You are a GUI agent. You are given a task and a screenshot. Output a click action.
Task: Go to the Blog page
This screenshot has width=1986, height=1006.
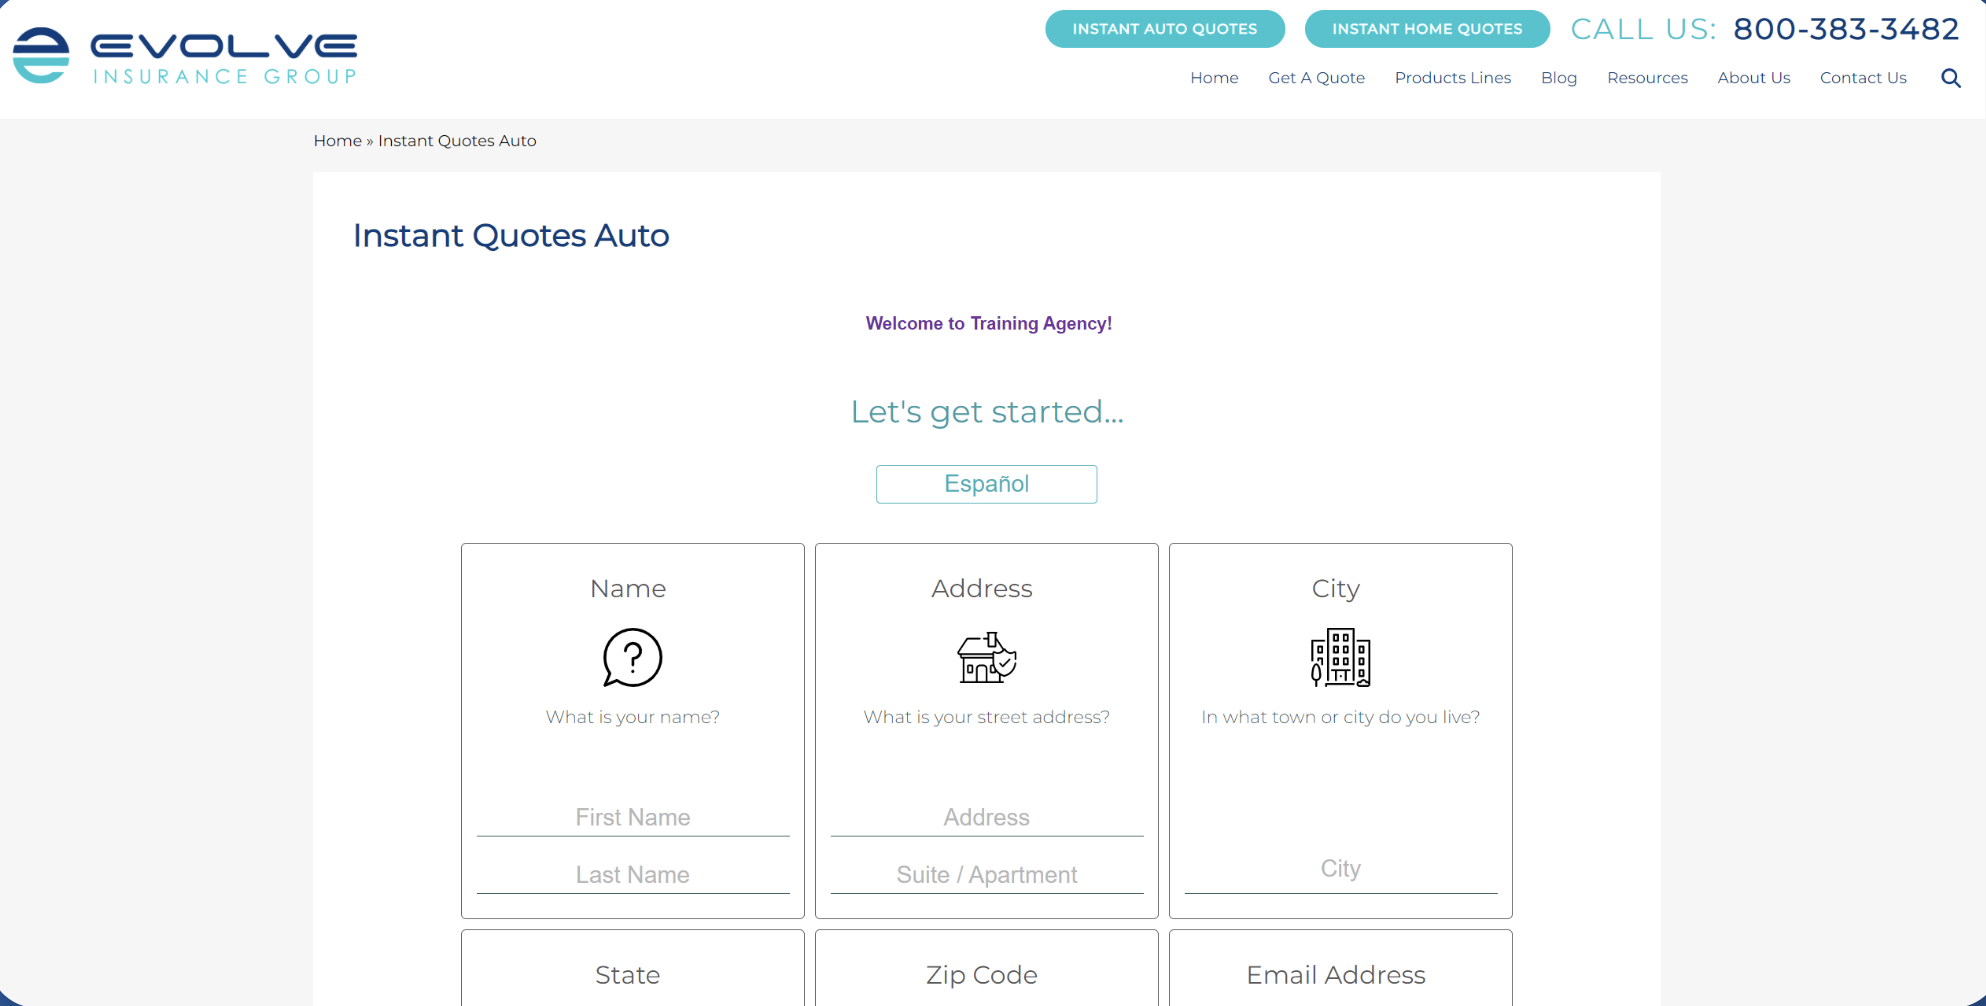pyautogui.click(x=1558, y=78)
